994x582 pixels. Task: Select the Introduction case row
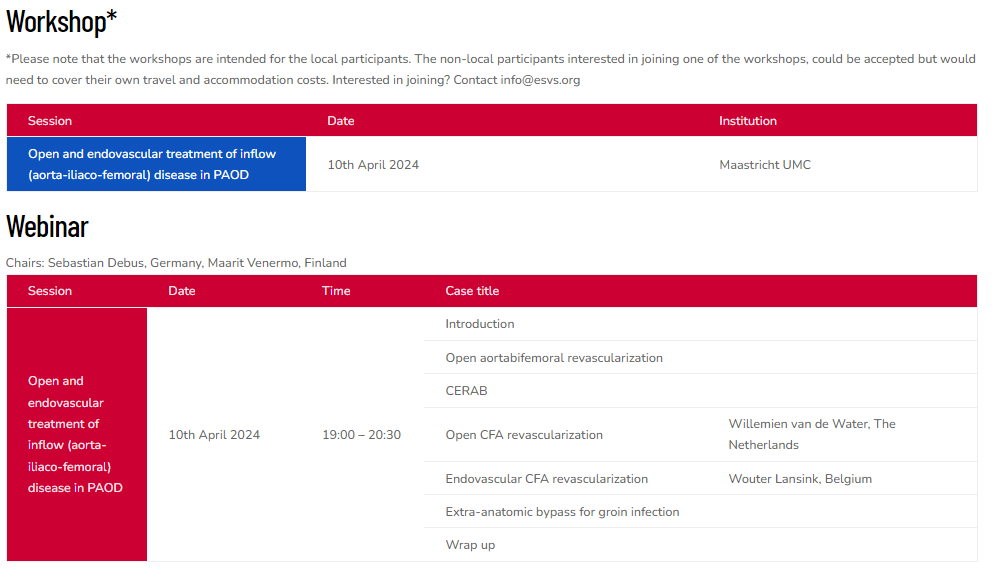coord(480,324)
